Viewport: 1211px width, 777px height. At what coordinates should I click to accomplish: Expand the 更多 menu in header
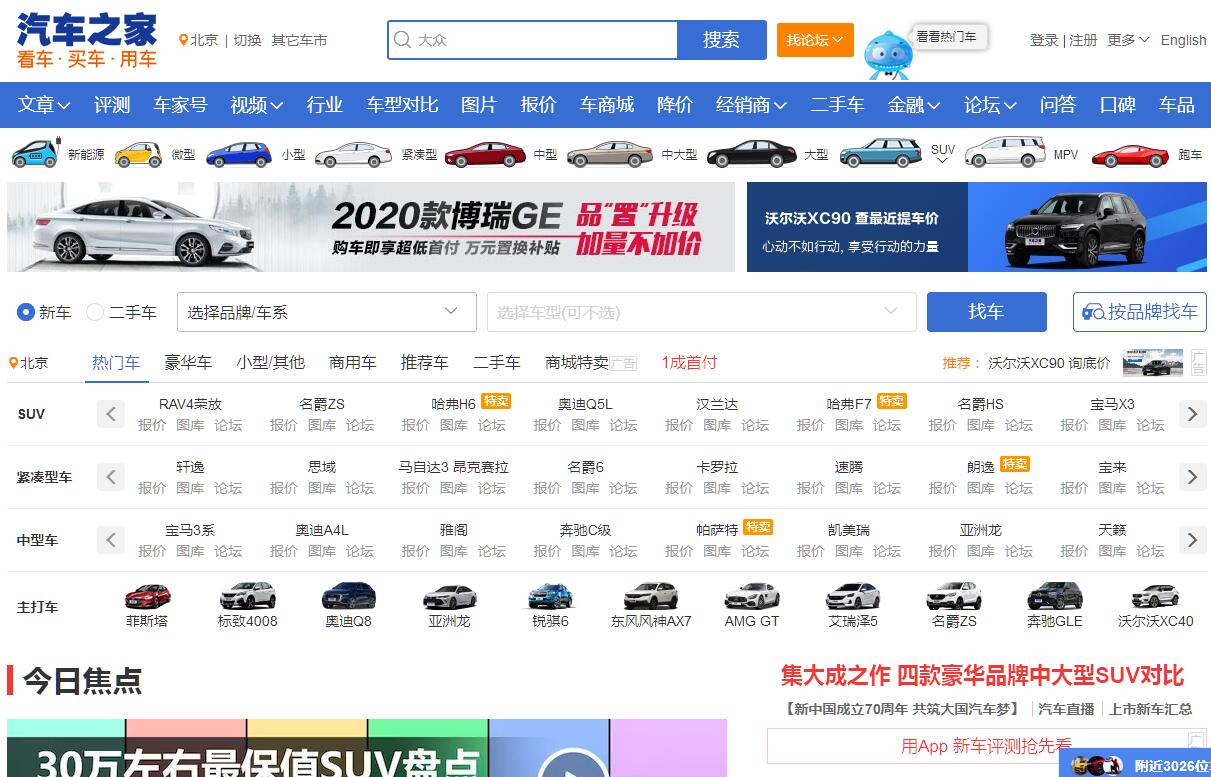1127,40
